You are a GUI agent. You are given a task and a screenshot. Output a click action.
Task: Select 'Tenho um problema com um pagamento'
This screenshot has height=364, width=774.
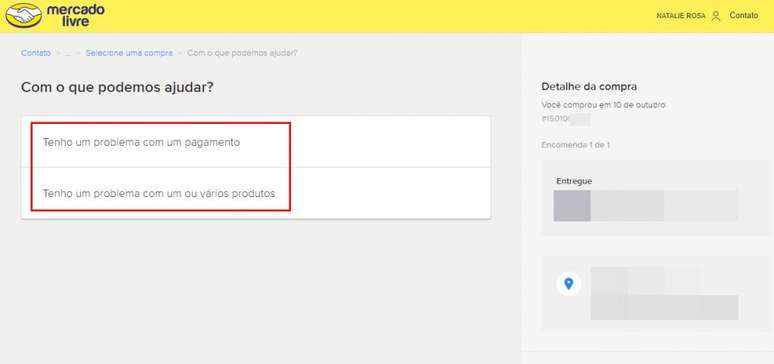click(x=256, y=142)
